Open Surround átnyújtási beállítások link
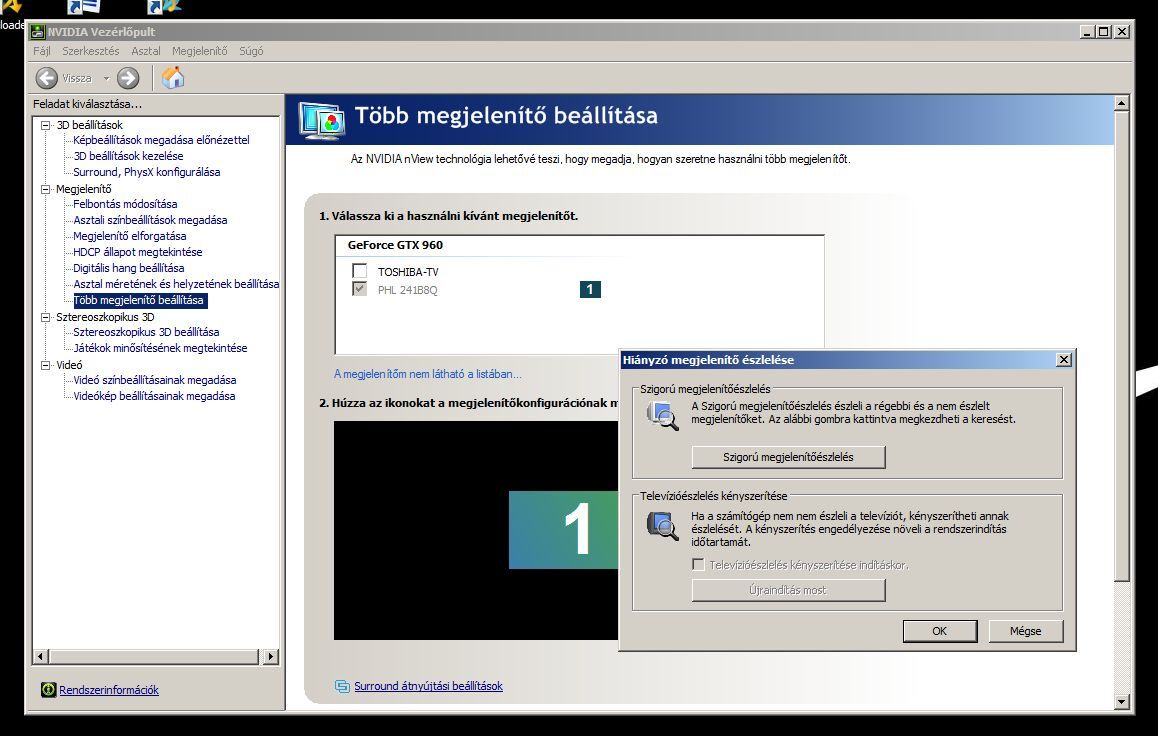1158x736 pixels. [x=428, y=686]
